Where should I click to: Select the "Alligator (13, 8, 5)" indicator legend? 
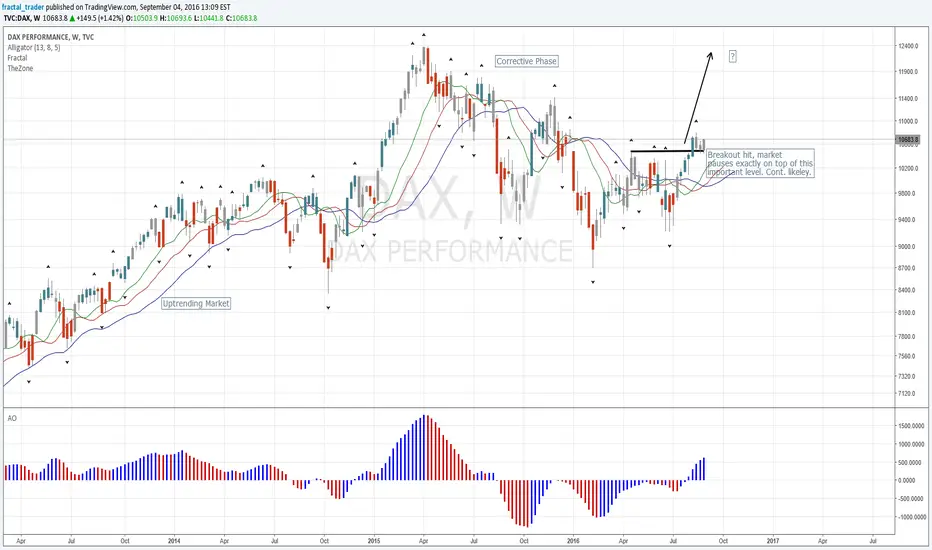point(34,48)
